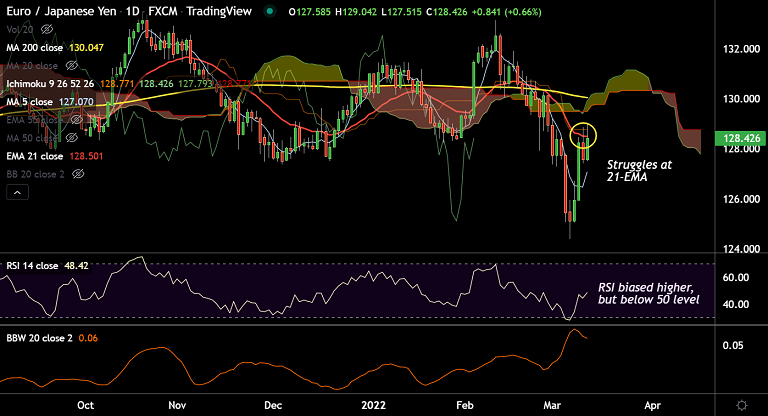The image size is (768, 416).
Task: Select the MA 5 close indicator label
Action: (x=29, y=102)
